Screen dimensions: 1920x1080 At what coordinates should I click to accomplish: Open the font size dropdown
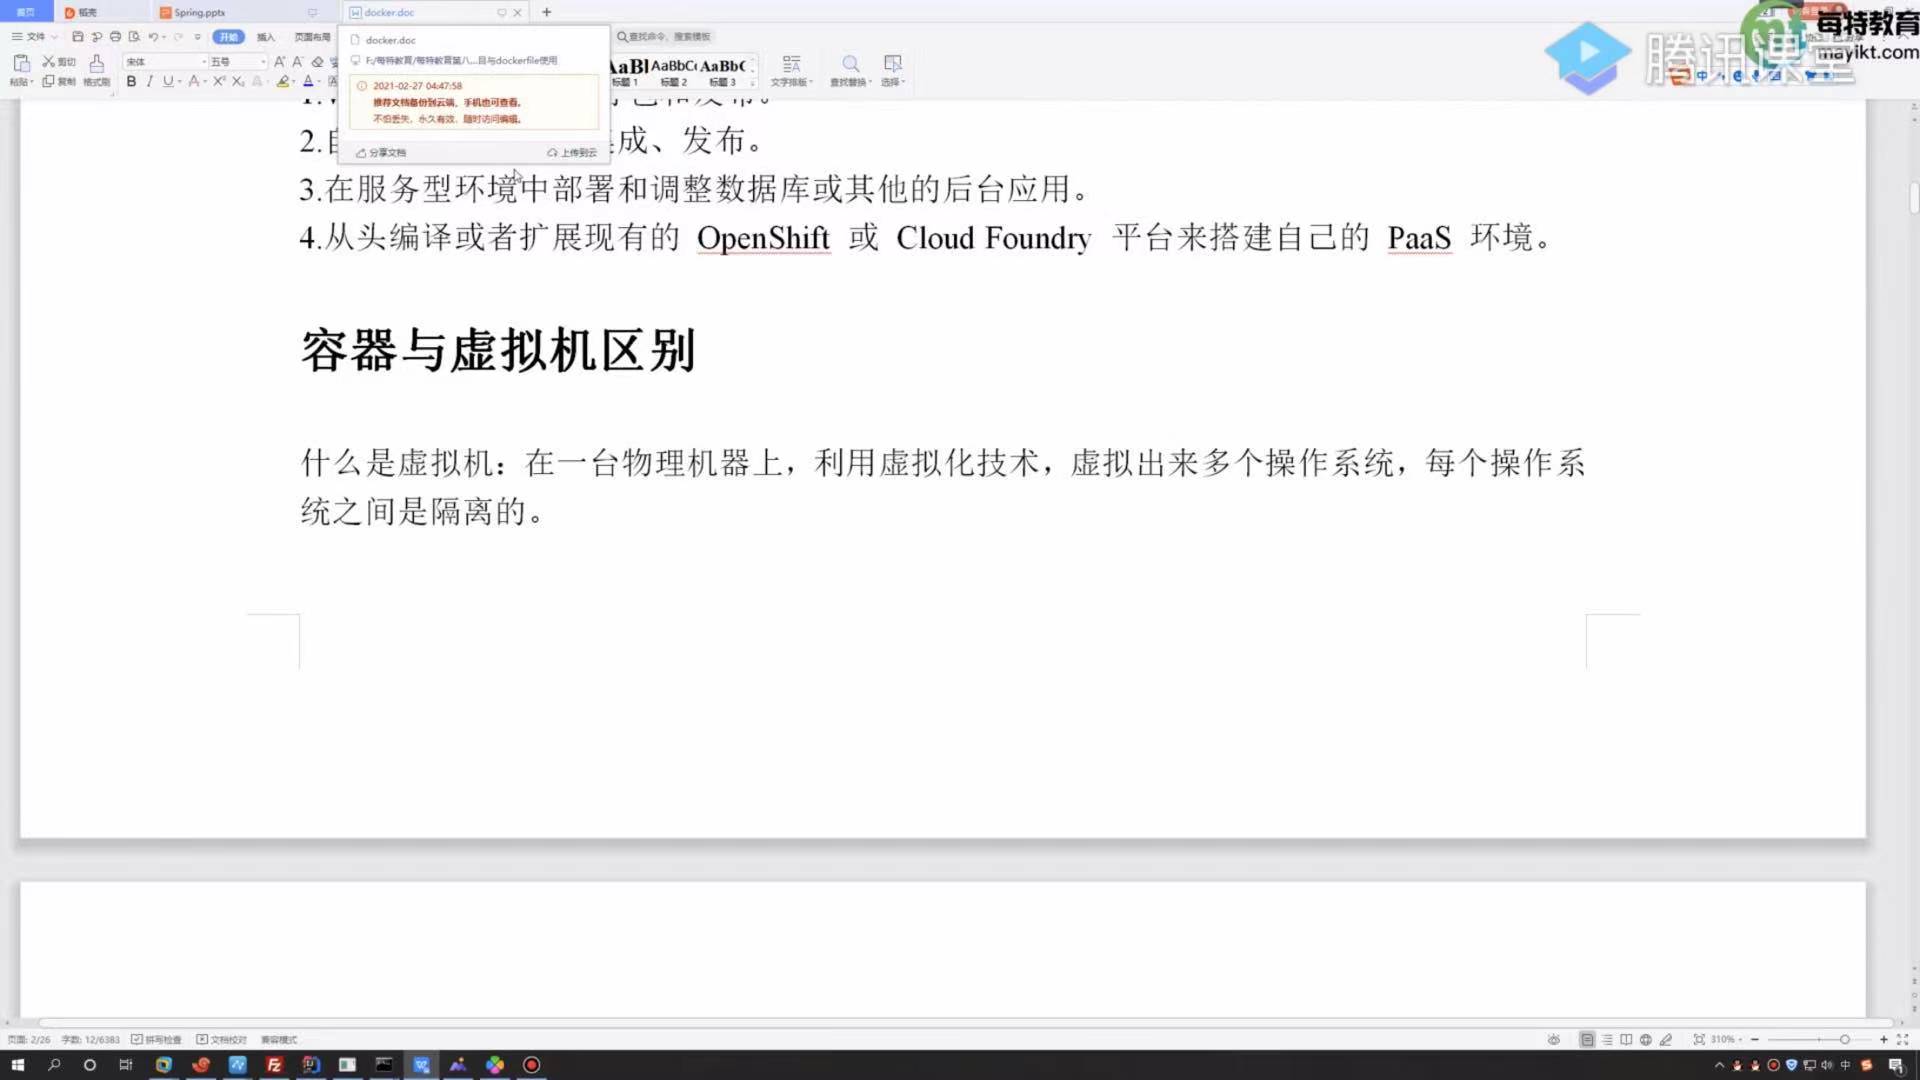[x=263, y=62]
